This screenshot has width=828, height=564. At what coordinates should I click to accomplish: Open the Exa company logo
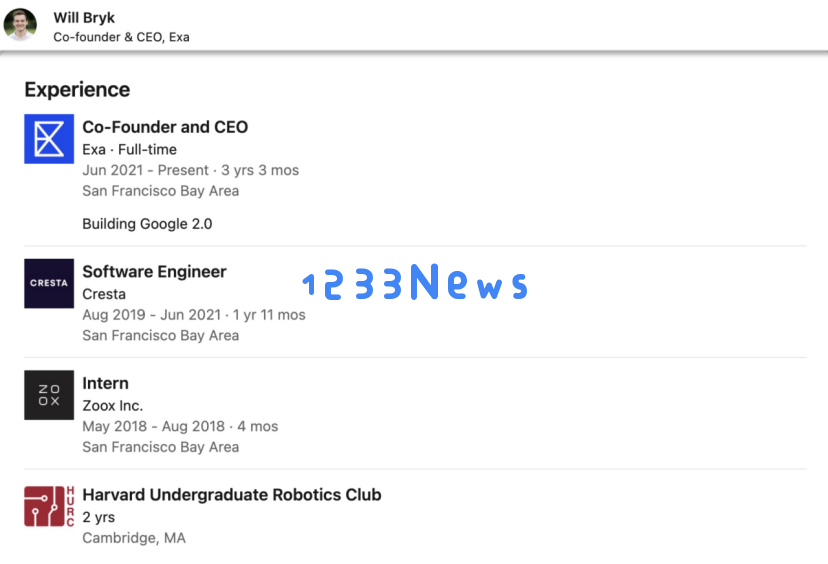[49, 139]
